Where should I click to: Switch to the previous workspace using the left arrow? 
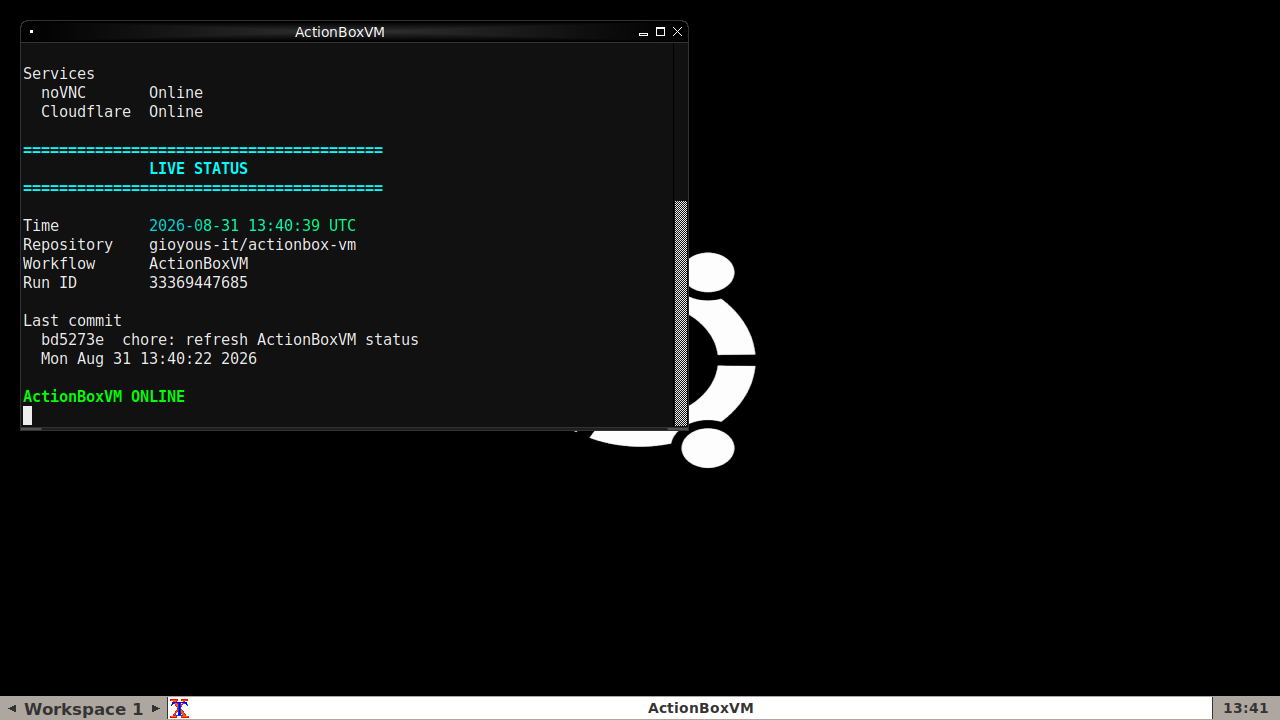pos(11,708)
